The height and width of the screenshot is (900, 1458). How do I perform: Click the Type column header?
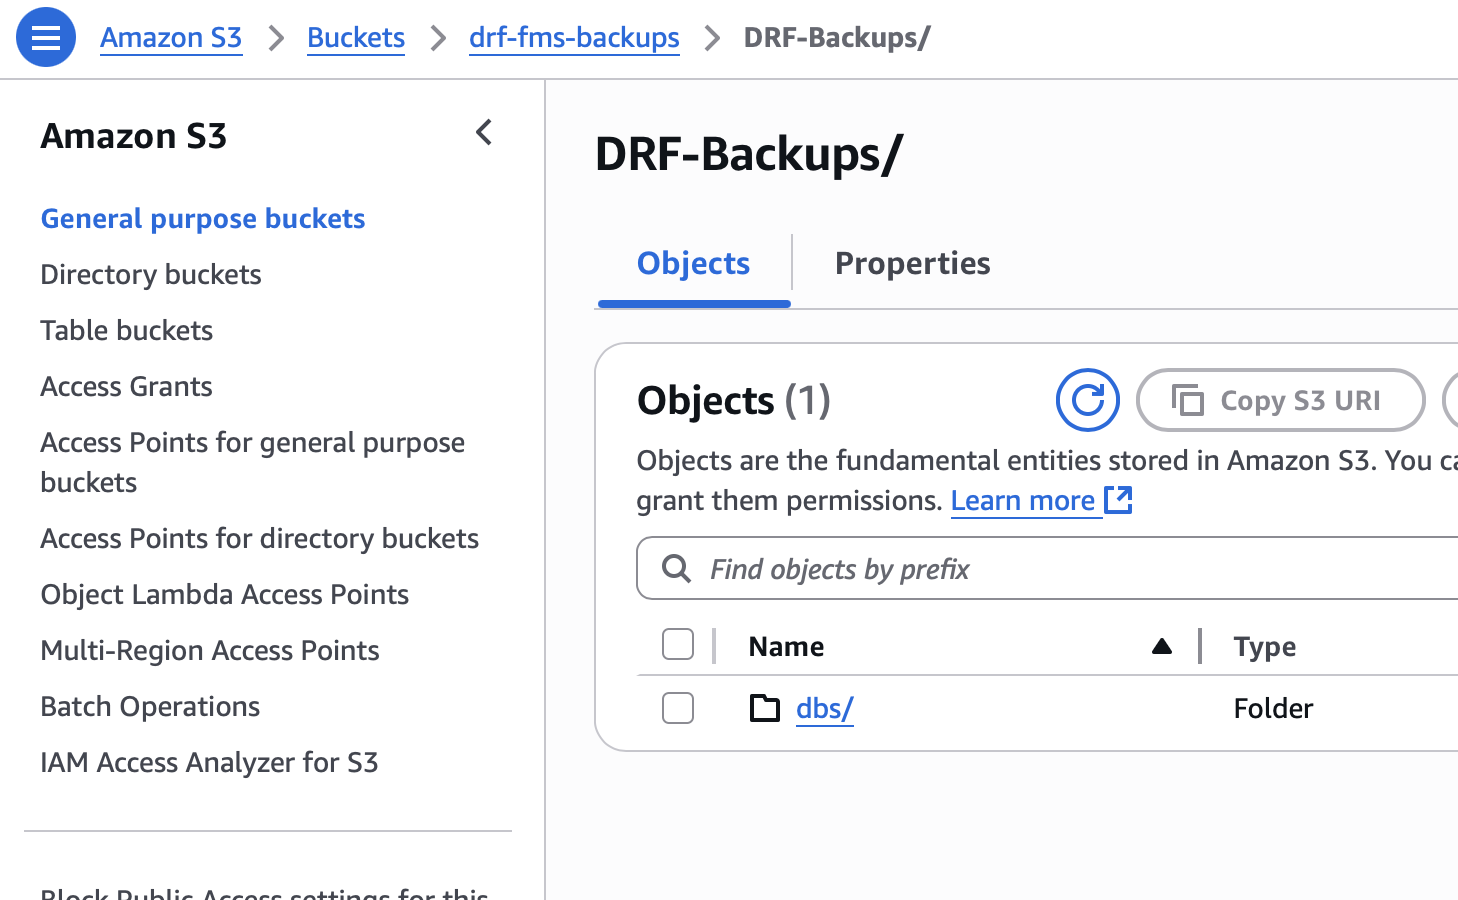(x=1265, y=646)
